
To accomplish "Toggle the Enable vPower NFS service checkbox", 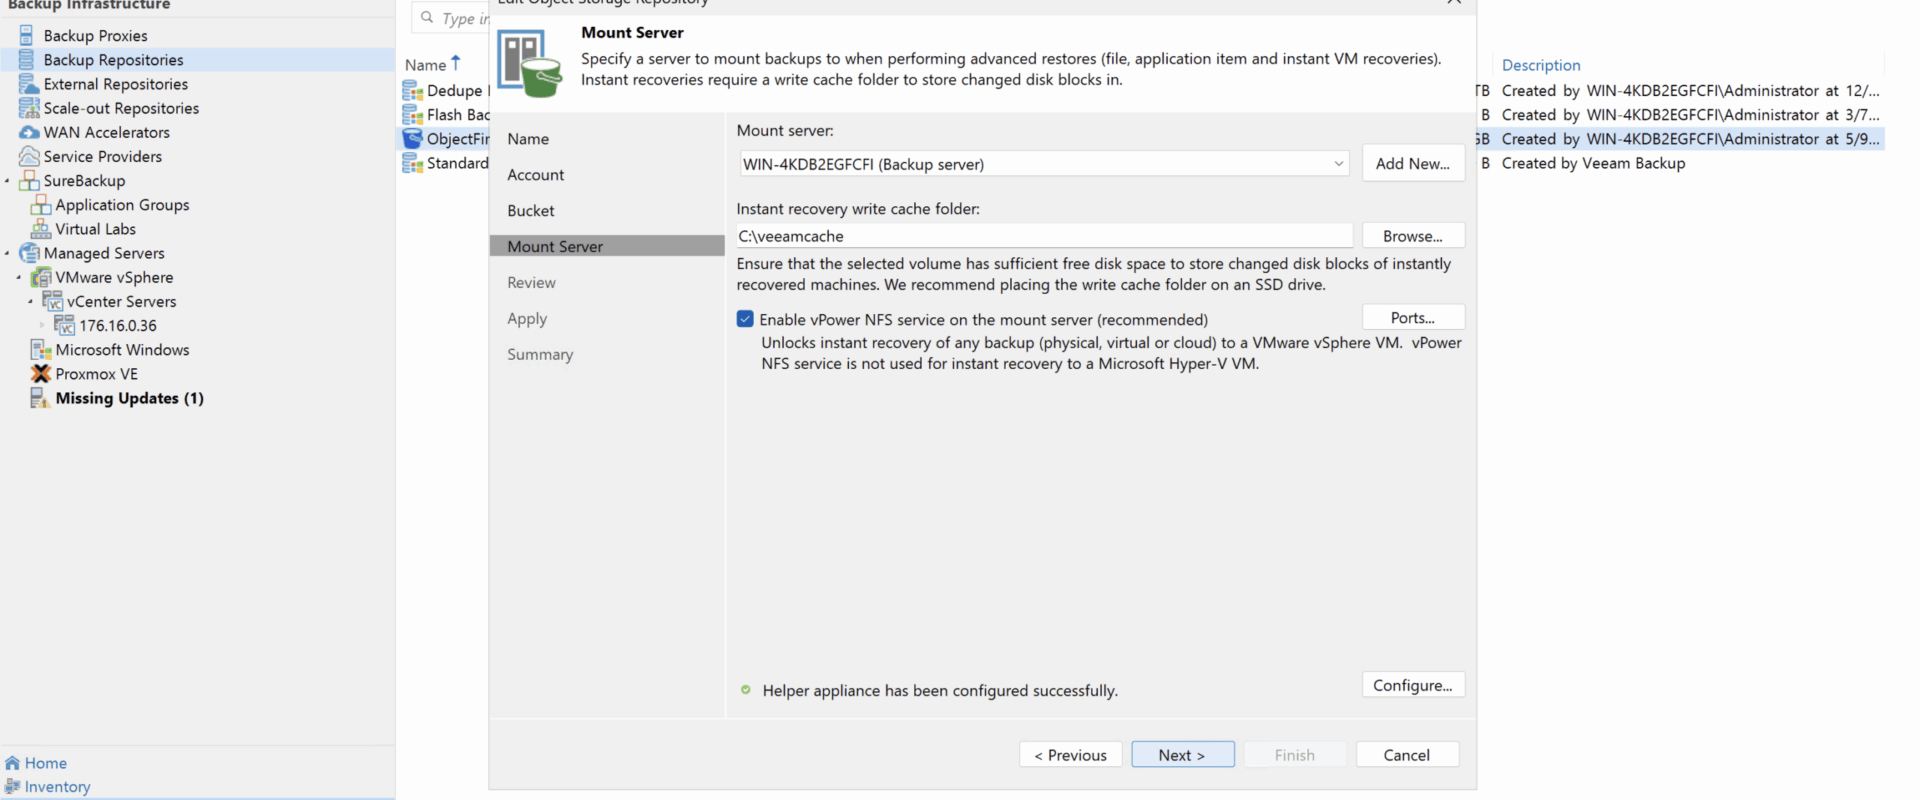I will 745,319.
